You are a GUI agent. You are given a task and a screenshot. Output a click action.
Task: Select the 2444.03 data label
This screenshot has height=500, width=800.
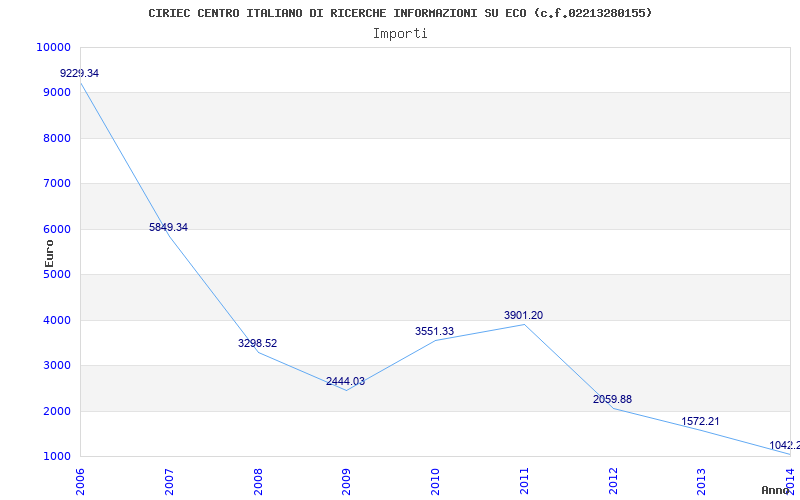point(345,381)
